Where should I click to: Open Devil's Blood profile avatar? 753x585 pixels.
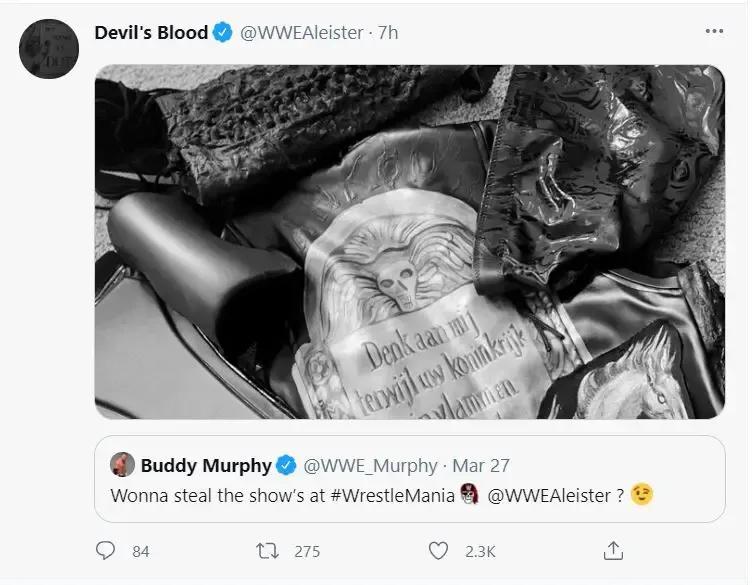coord(49,48)
